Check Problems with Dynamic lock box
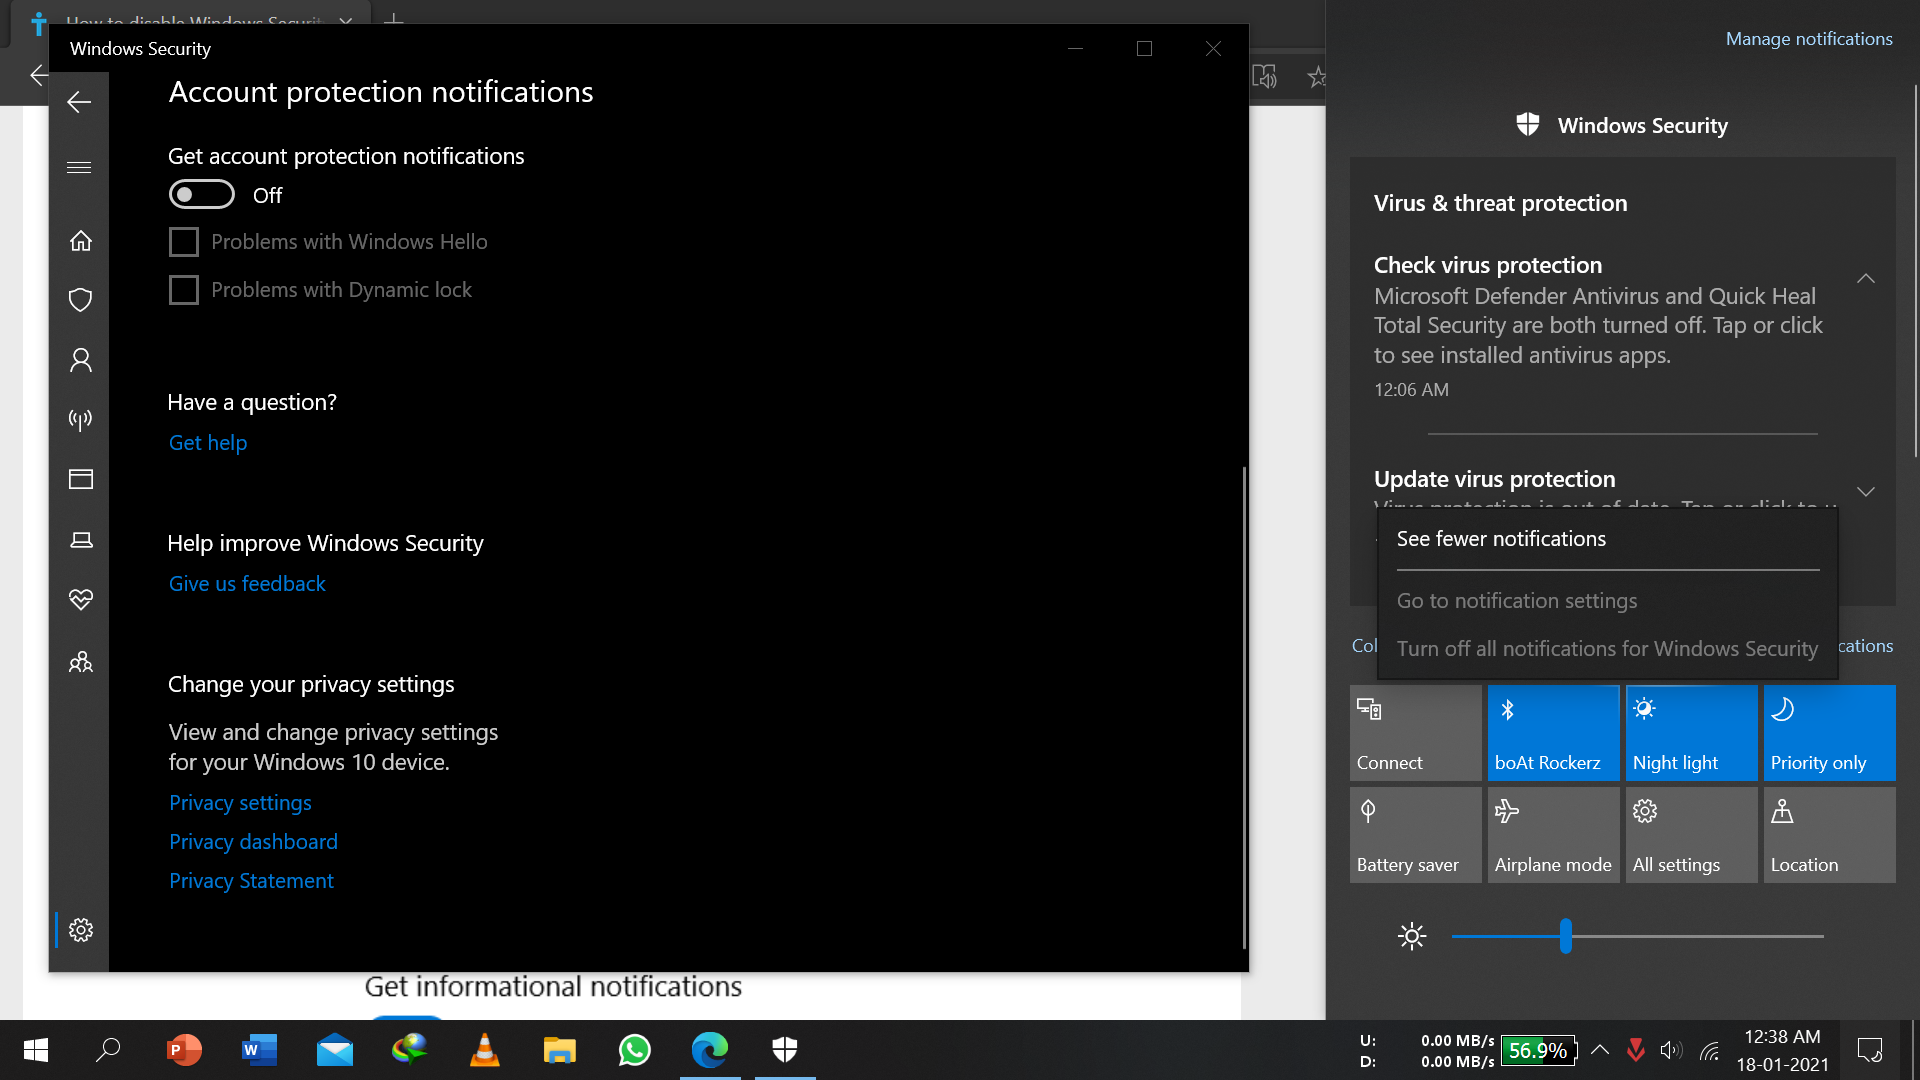The height and width of the screenshot is (1080, 1920). (x=184, y=290)
